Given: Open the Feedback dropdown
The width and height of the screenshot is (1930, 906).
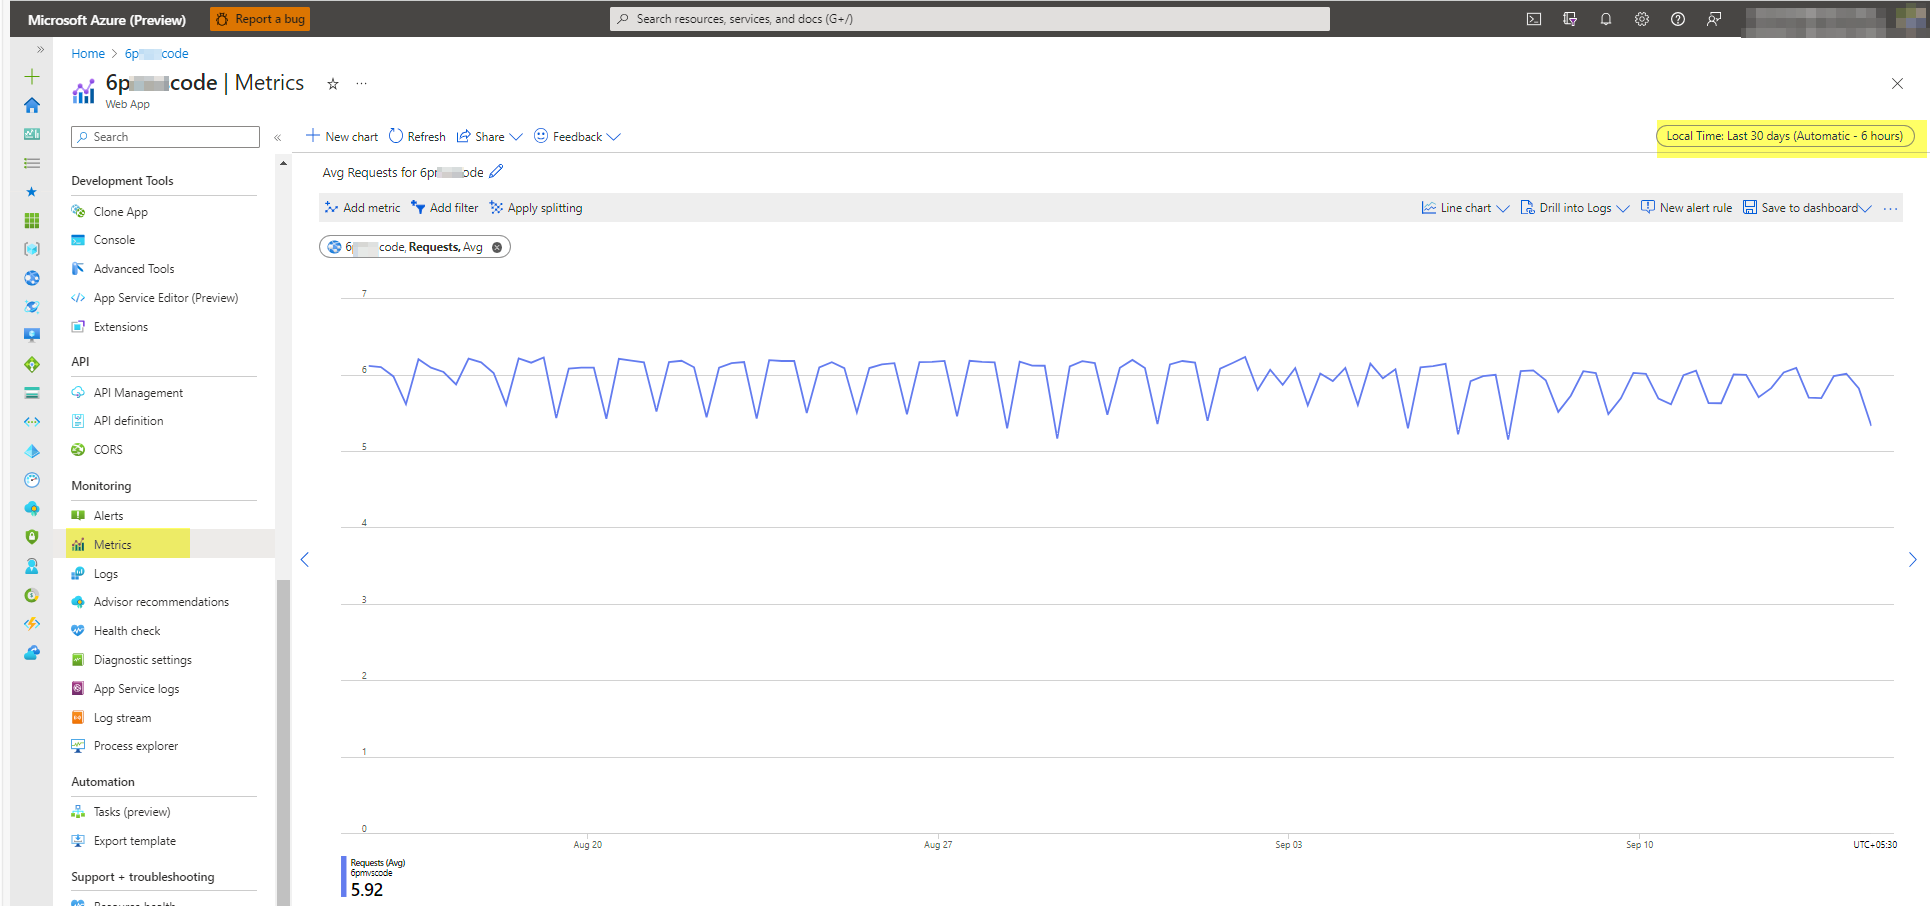Looking at the screenshot, I should [x=577, y=137].
